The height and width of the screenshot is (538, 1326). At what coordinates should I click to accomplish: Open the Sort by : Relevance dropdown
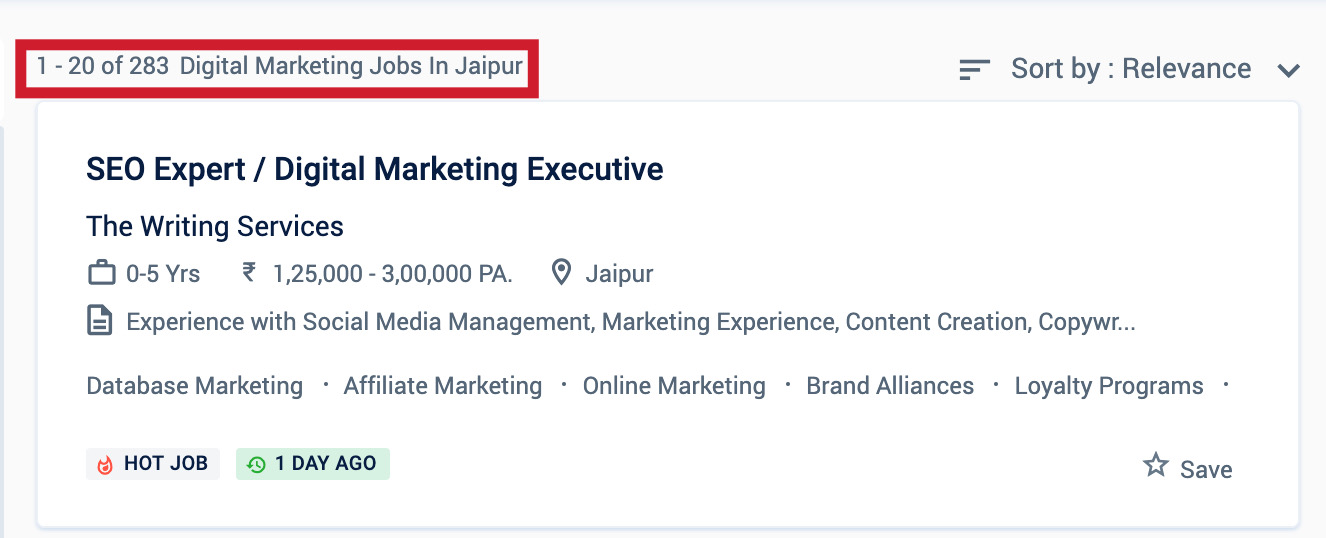click(1130, 69)
